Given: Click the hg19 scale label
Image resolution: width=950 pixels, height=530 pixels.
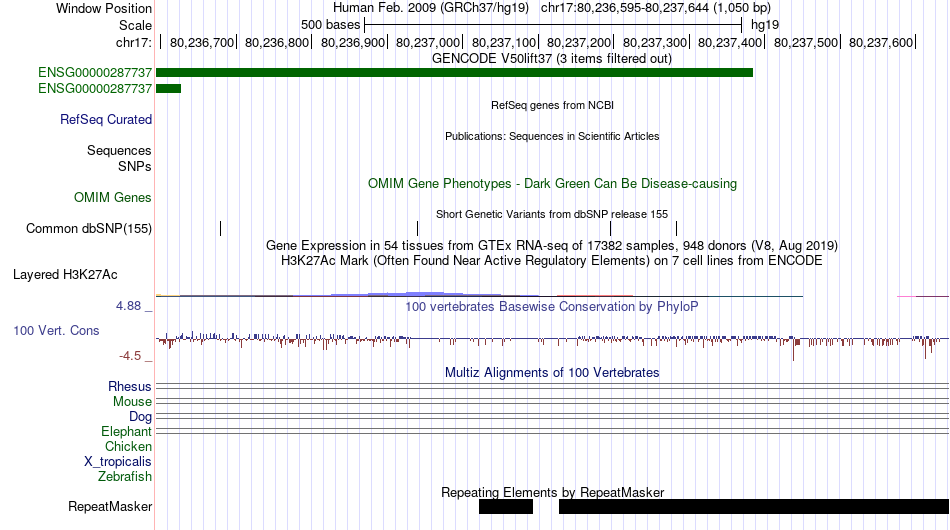Looking at the screenshot, I should 765,25.
